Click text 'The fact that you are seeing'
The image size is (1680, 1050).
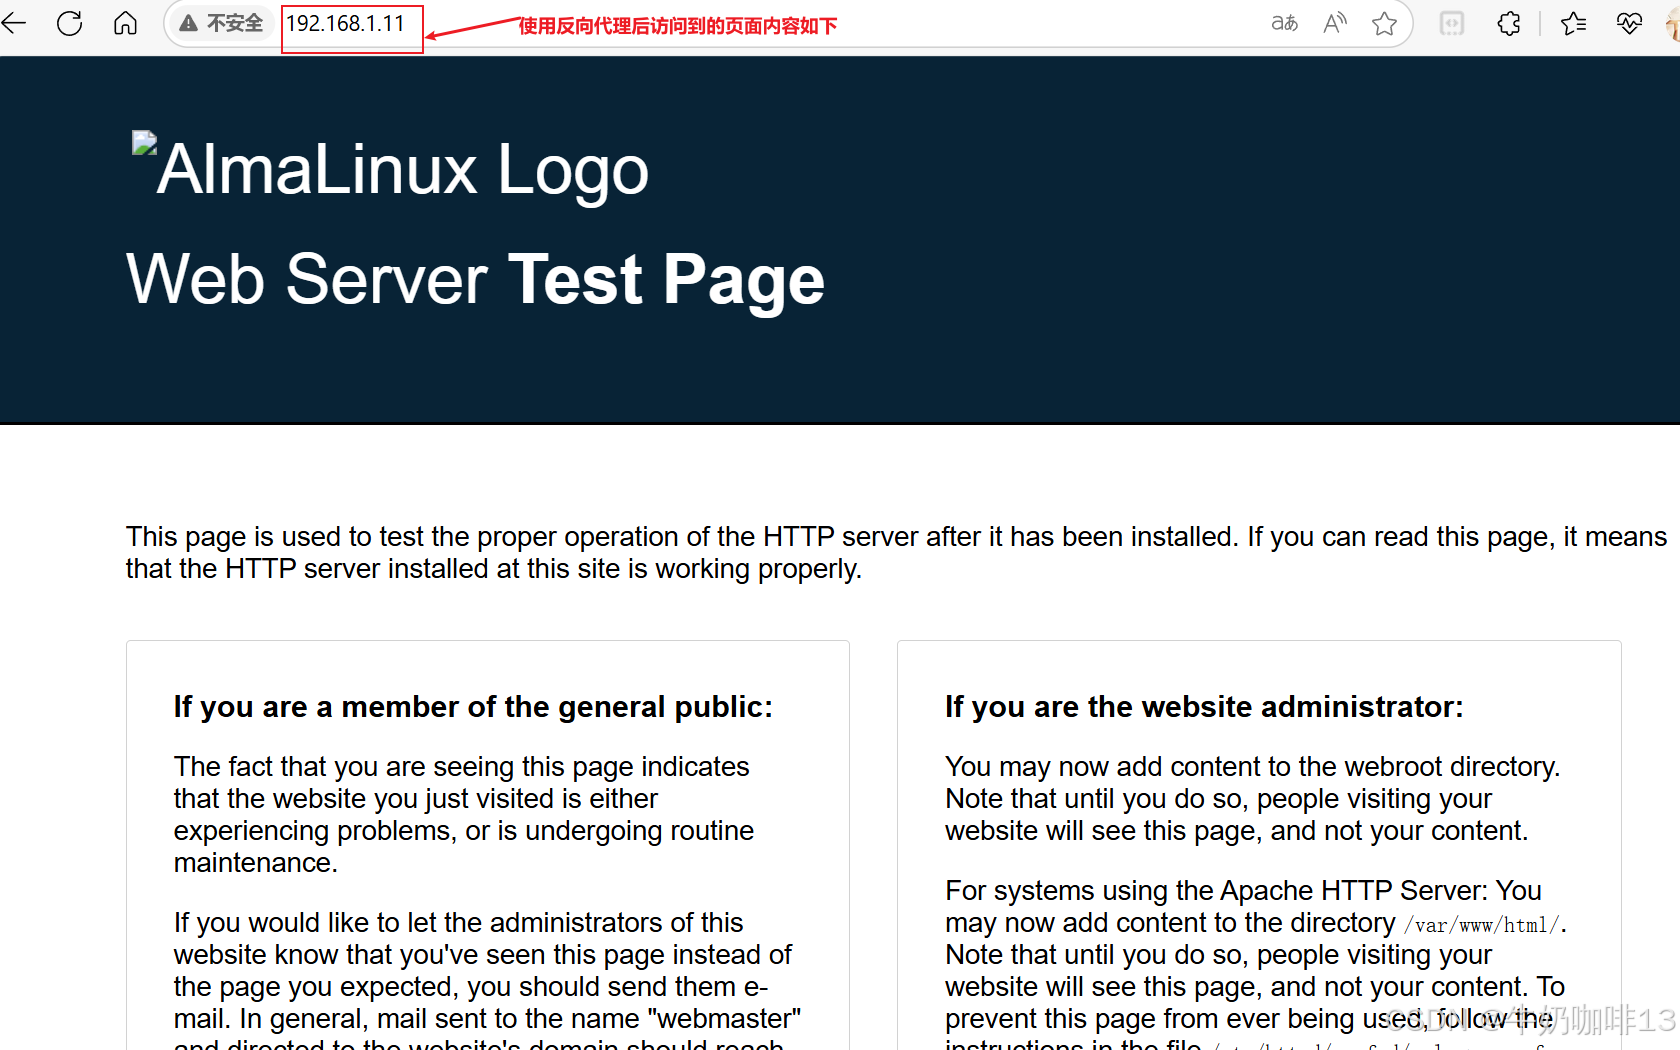coord(464,814)
